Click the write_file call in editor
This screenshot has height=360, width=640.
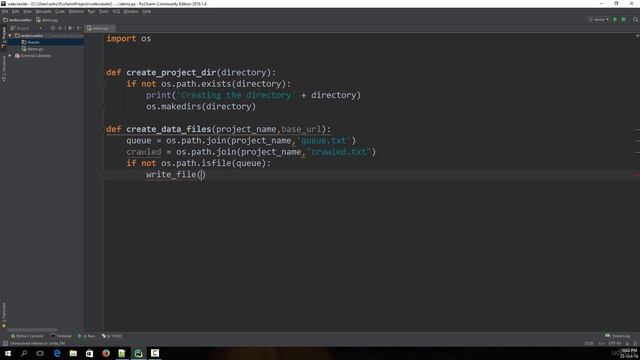[x=176, y=175]
